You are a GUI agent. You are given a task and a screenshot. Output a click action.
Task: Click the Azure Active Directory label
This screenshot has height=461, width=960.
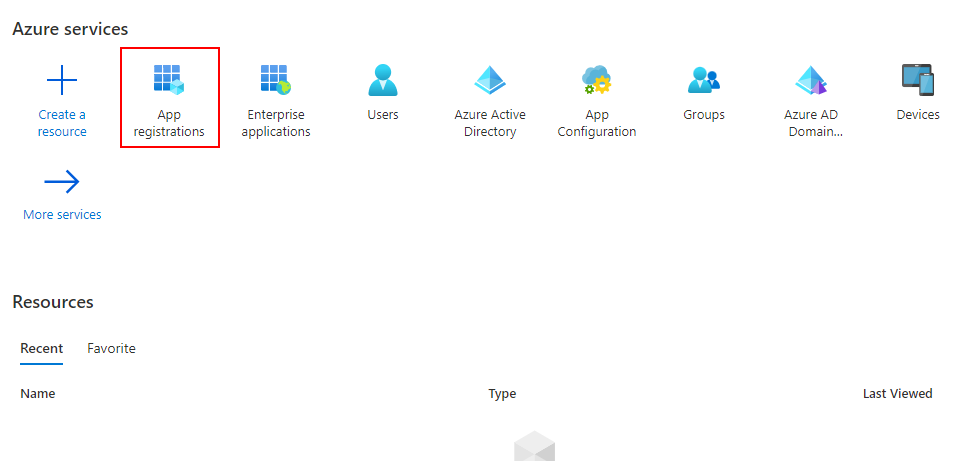coord(490,123)
